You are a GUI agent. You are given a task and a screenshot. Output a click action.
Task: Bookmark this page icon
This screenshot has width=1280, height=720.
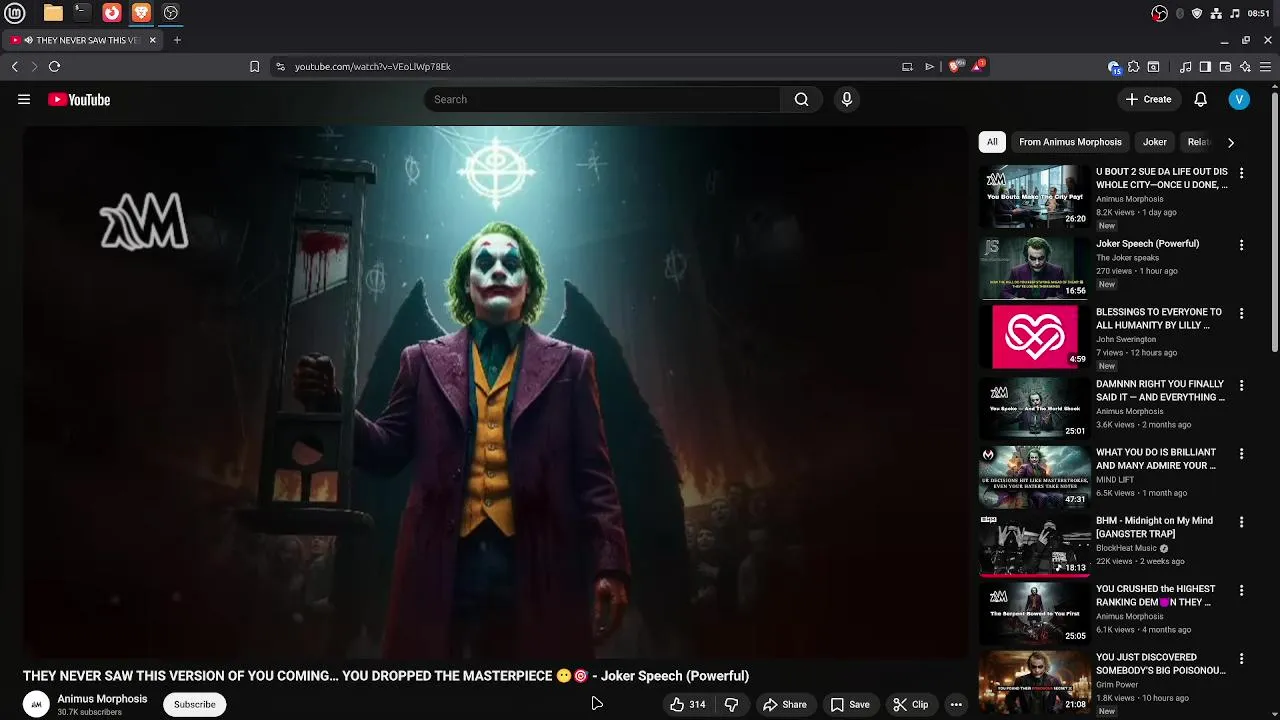pyautogui.click(x=254, y=66)
